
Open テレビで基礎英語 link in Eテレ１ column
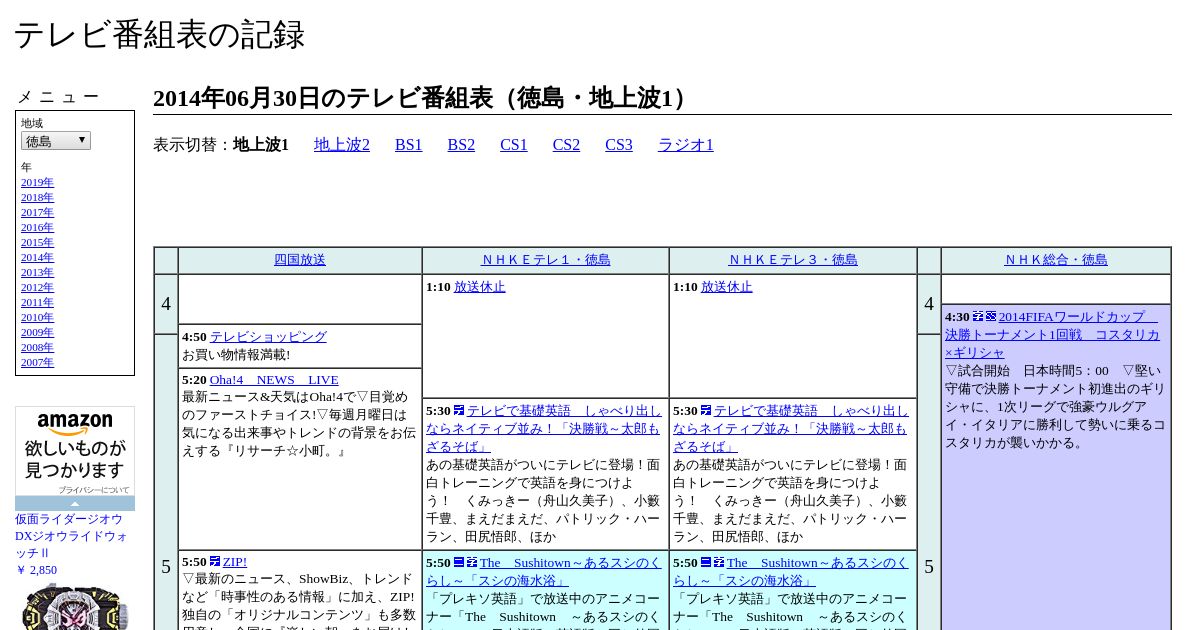[x=543, y=428]
